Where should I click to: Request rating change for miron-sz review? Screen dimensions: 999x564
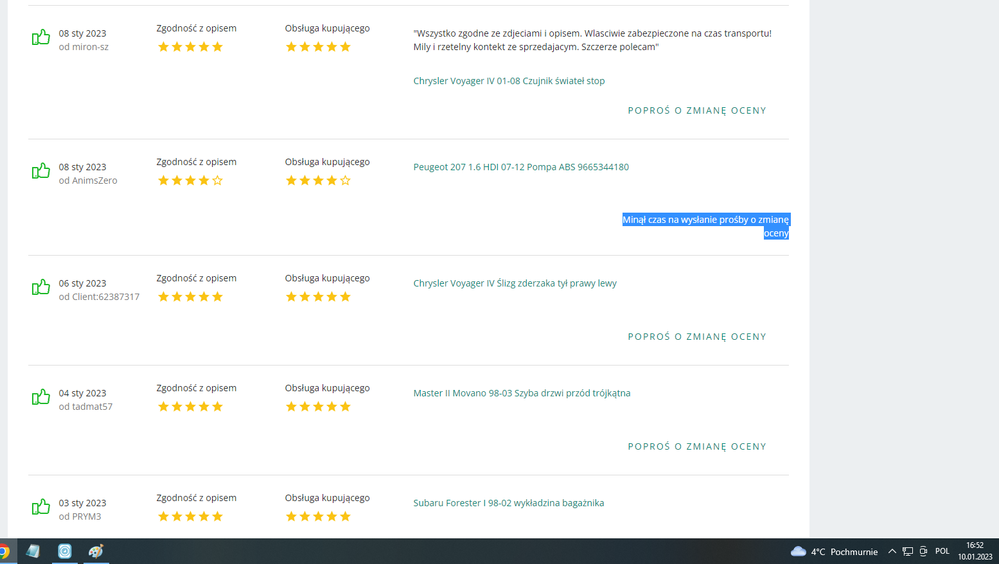tap(697, 111)
